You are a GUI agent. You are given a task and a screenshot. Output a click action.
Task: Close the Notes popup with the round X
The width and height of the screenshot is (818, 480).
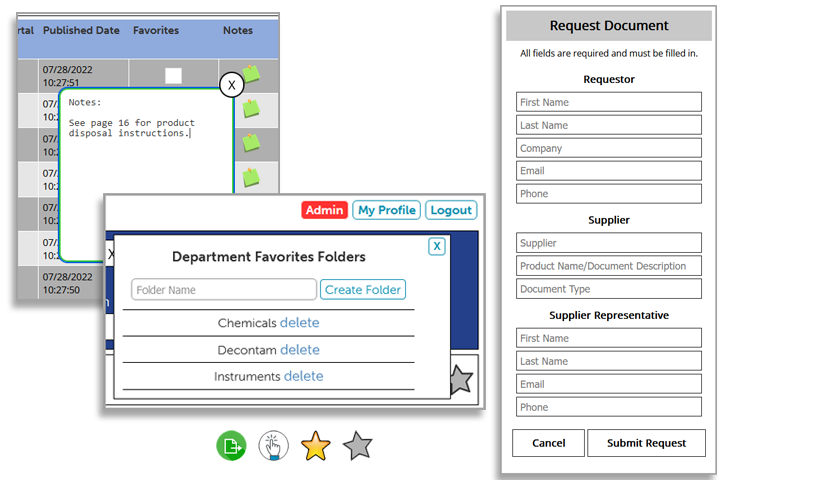(231, 85)
